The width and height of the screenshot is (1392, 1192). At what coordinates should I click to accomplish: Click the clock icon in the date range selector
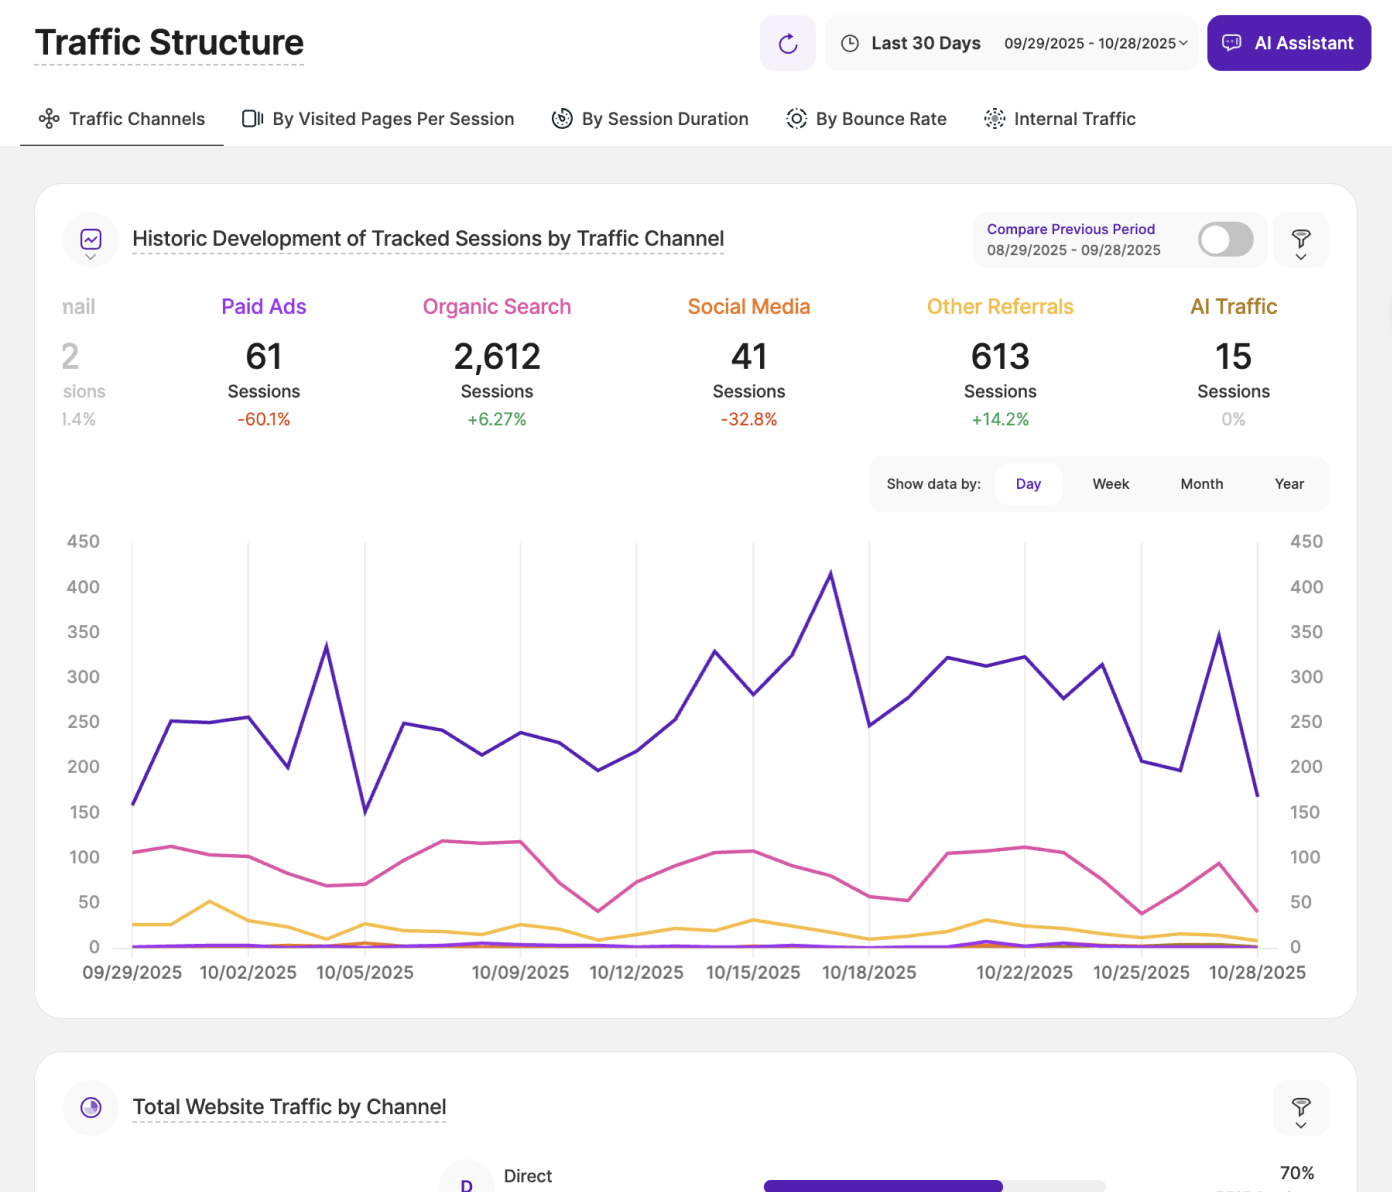point(849,43)
